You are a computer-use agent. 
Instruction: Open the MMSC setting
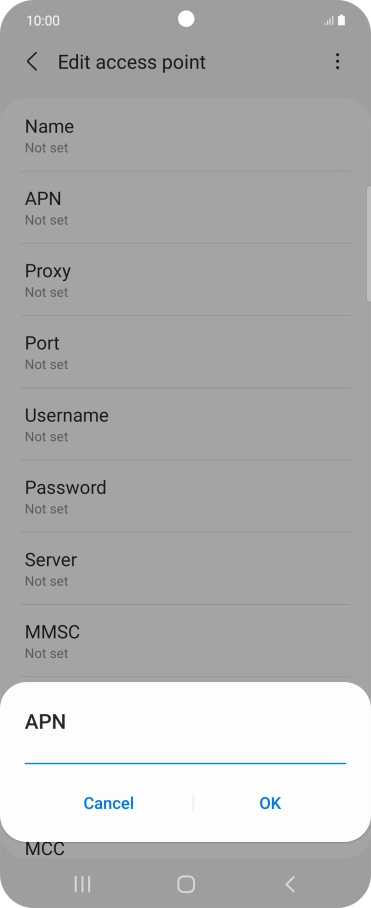(185, 641)
